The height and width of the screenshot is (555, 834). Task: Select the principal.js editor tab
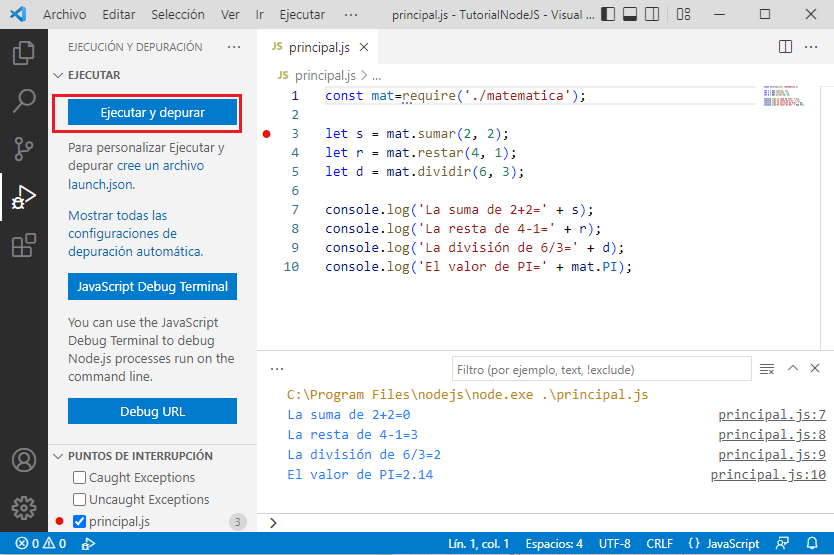click(x=319, y=47)
